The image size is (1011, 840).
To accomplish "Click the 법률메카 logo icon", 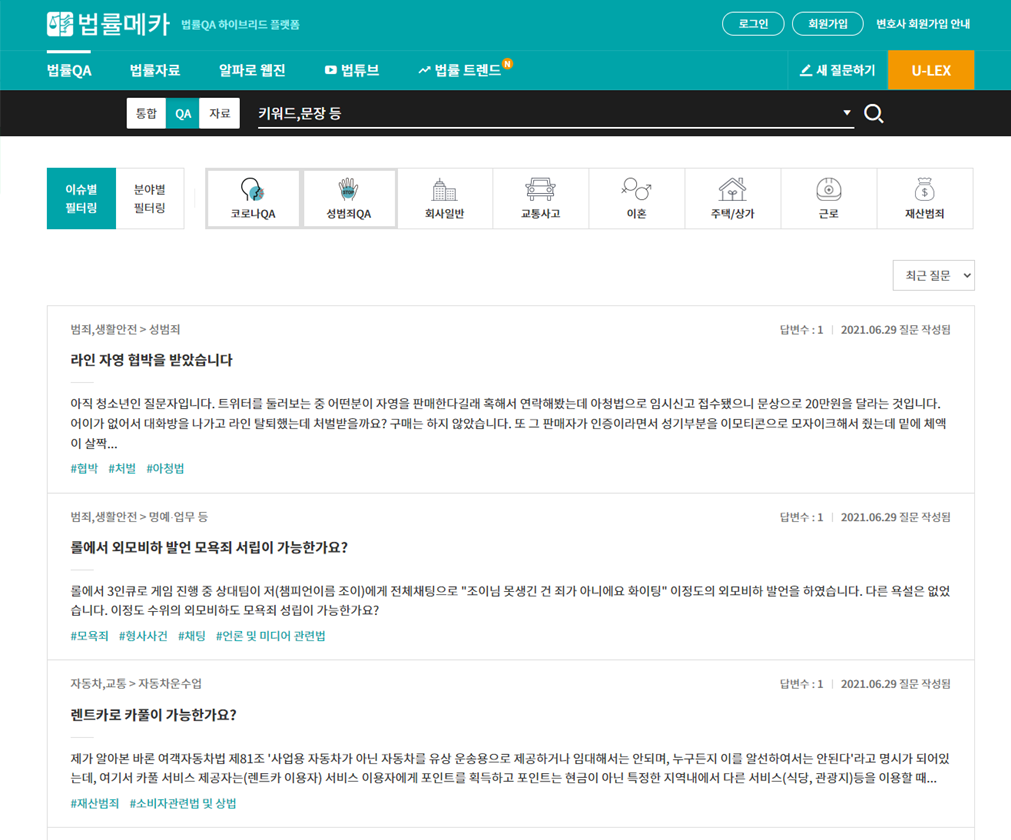I will tap(61, 24).
